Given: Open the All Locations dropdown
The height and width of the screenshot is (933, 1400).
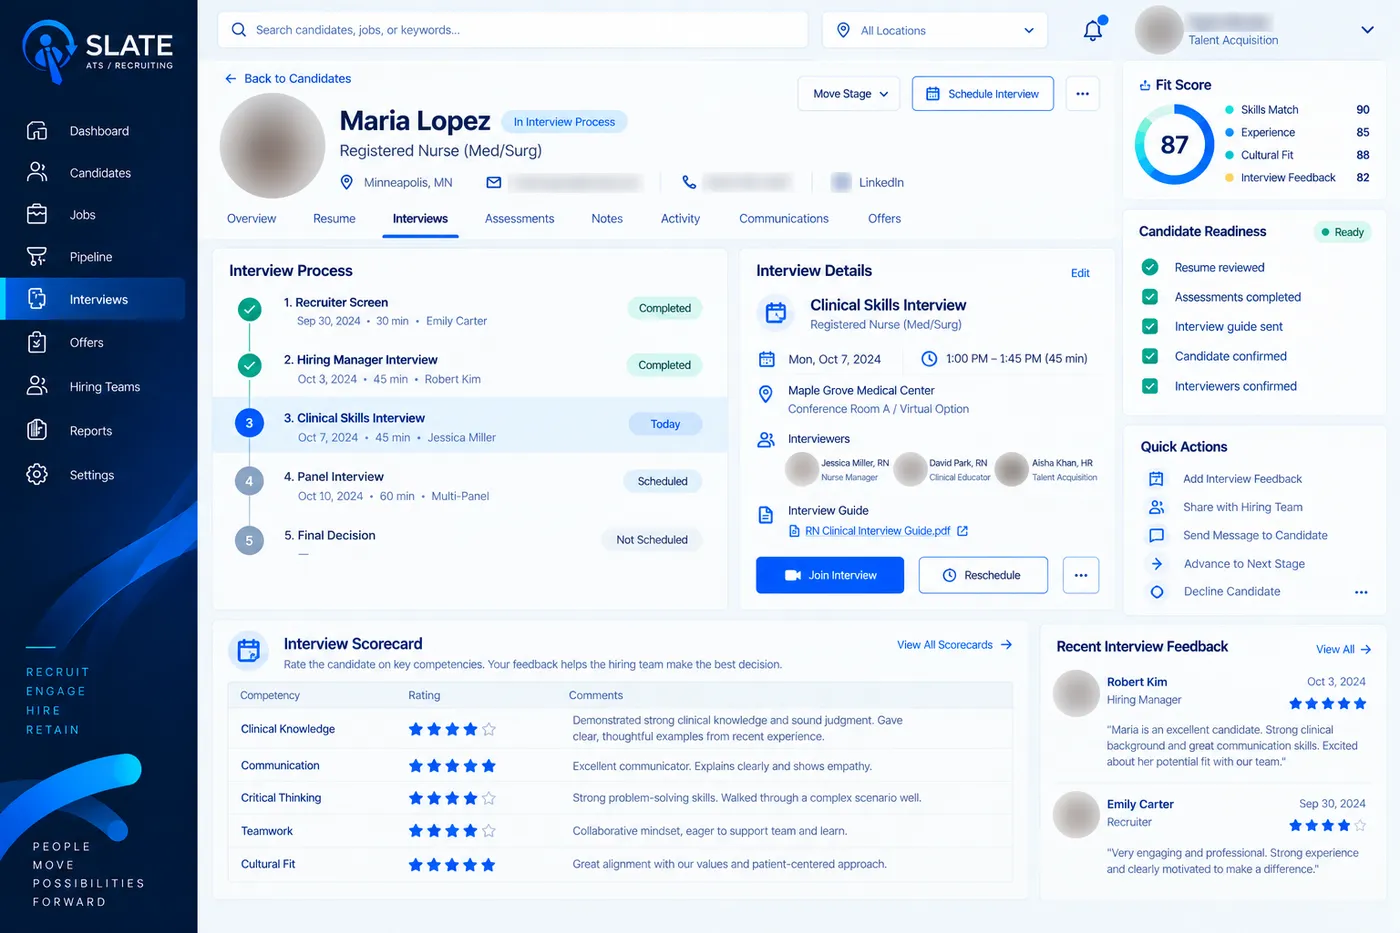Looking at the screenshot, I should 934,30.
